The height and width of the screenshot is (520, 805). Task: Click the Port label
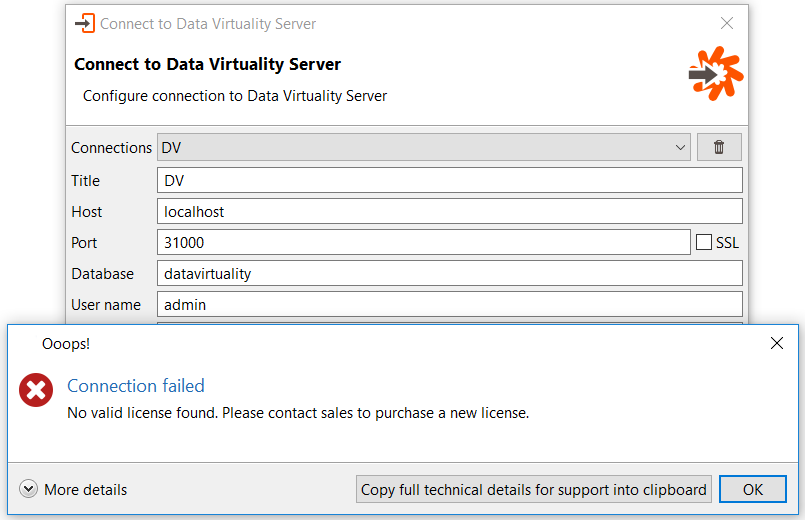click(x=84, y=243)
